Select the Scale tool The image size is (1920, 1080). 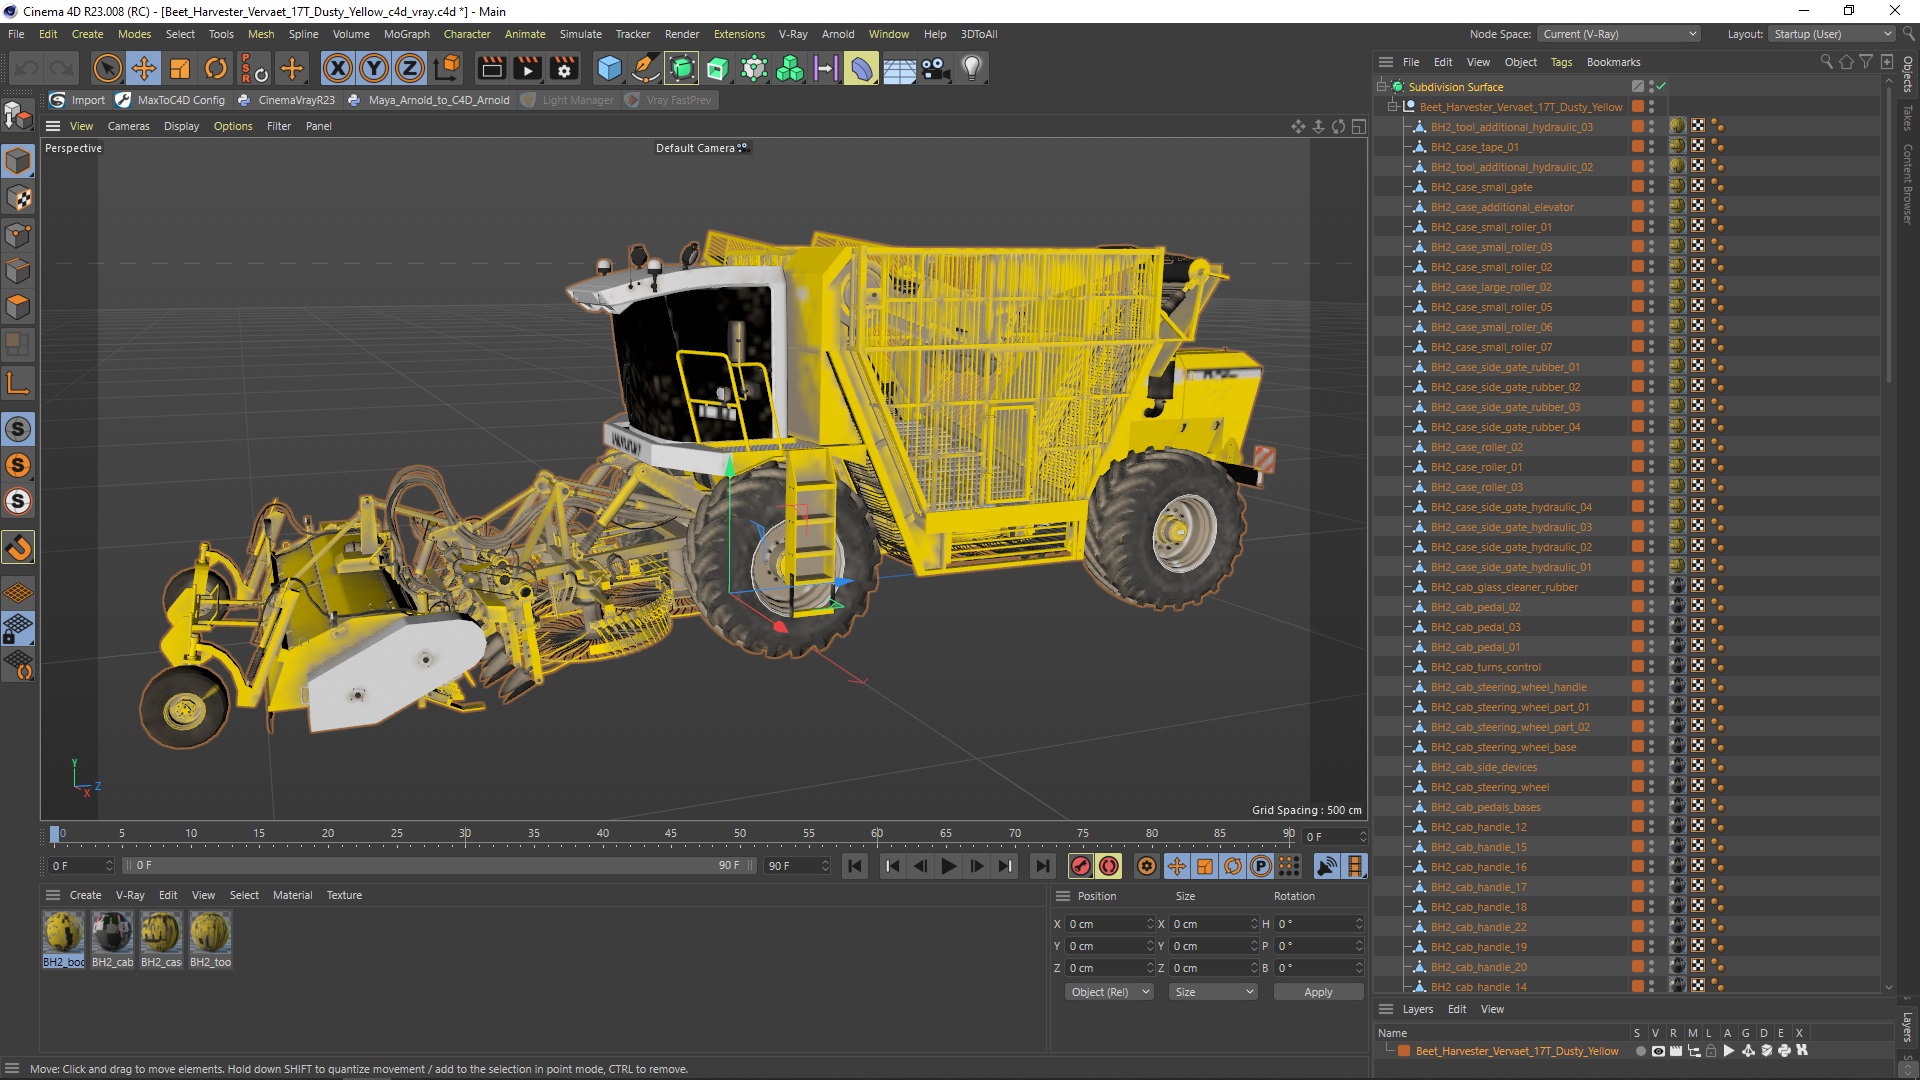tap(180, 68)
